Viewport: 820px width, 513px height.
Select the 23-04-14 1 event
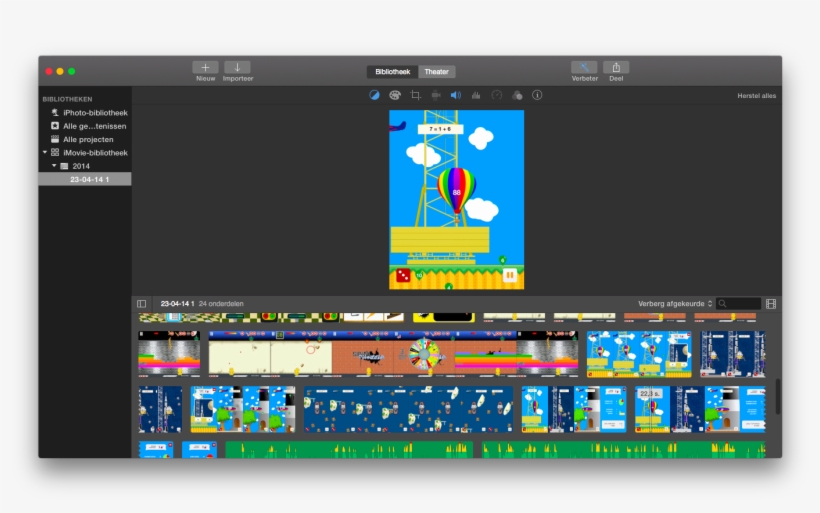click(85, 179)
